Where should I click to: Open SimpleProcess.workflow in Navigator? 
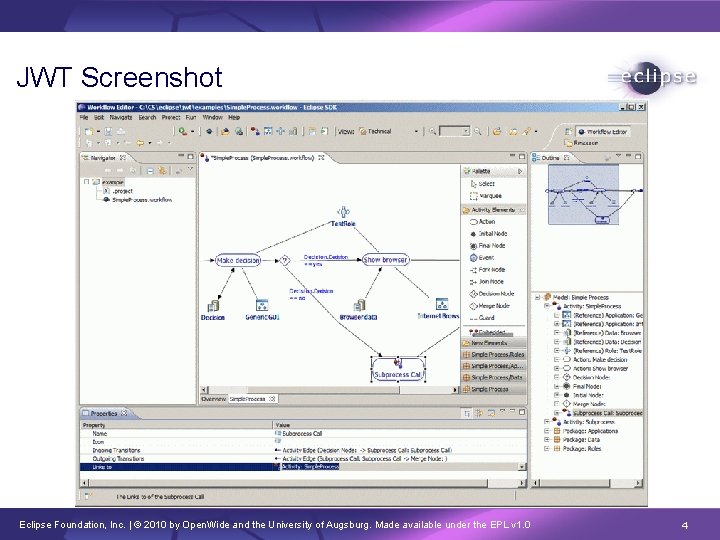137,200
